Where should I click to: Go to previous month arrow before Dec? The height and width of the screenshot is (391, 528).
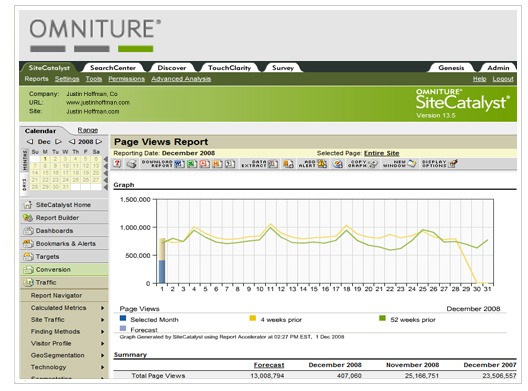pyautogui.click(x=30, y=142)
